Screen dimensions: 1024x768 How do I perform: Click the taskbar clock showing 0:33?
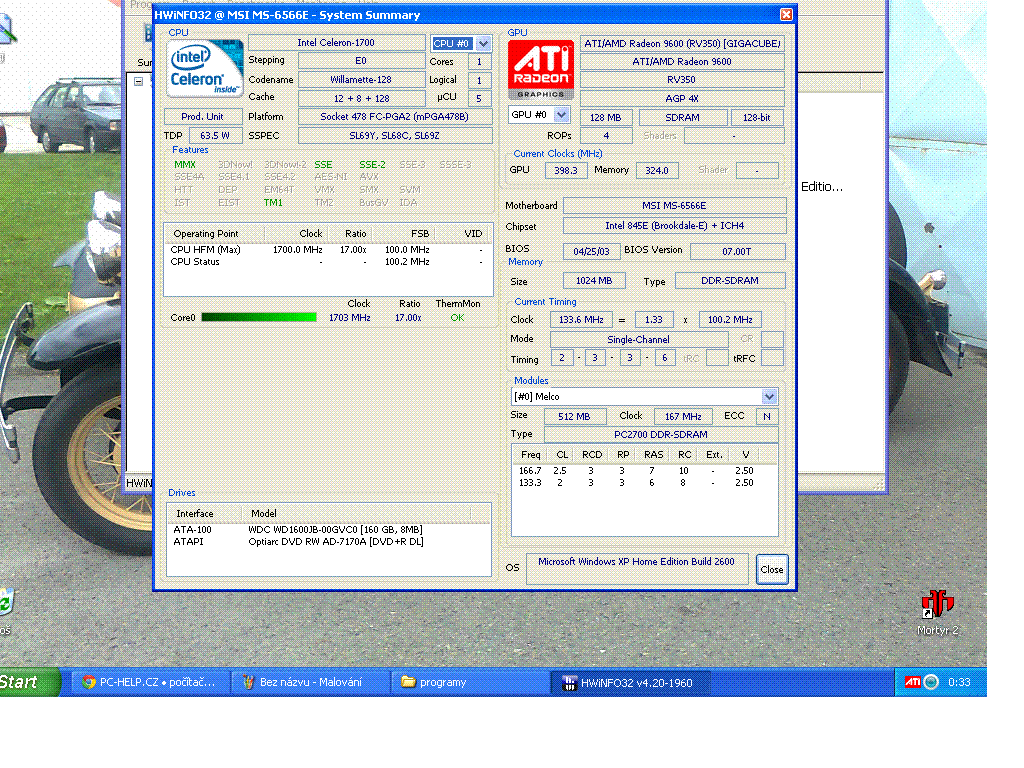coord(959,682)
